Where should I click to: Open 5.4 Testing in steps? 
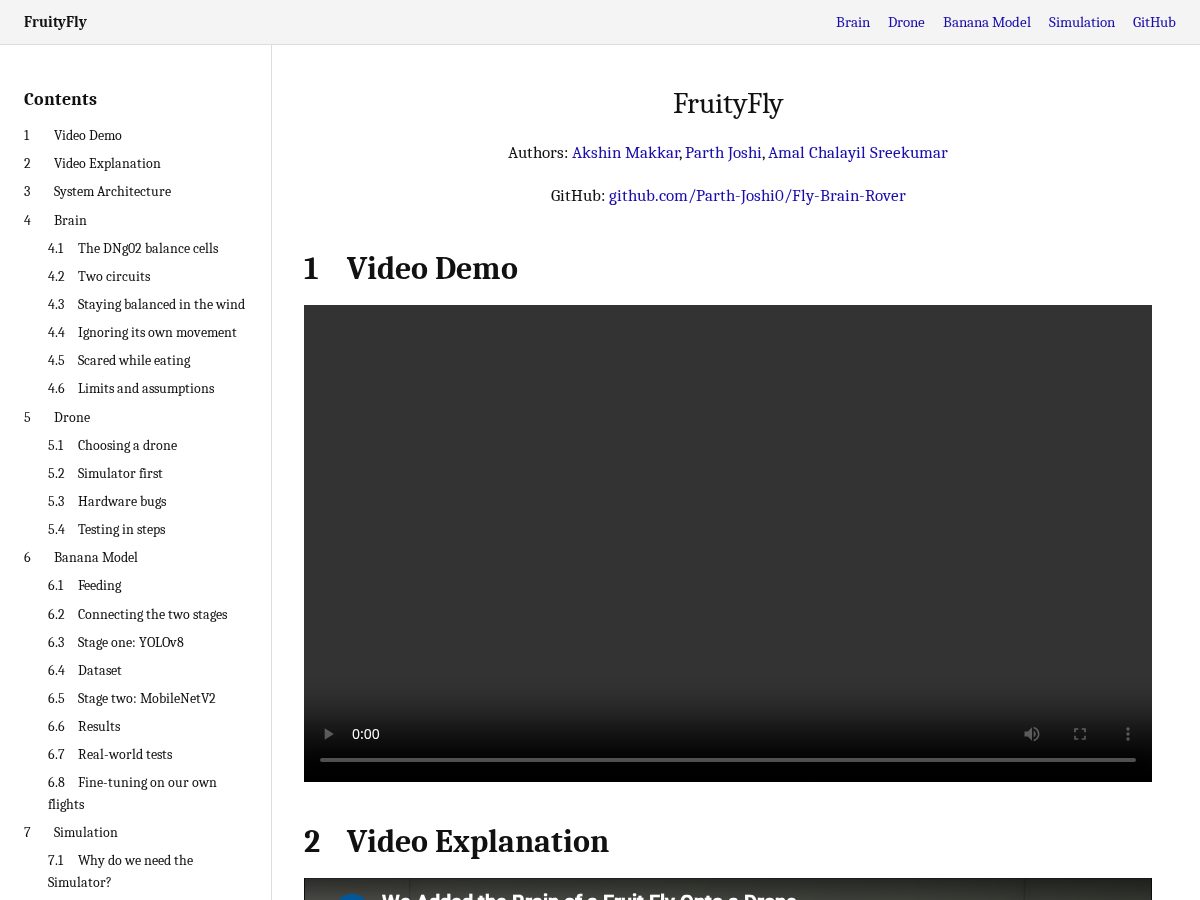(x=106, y=529)
